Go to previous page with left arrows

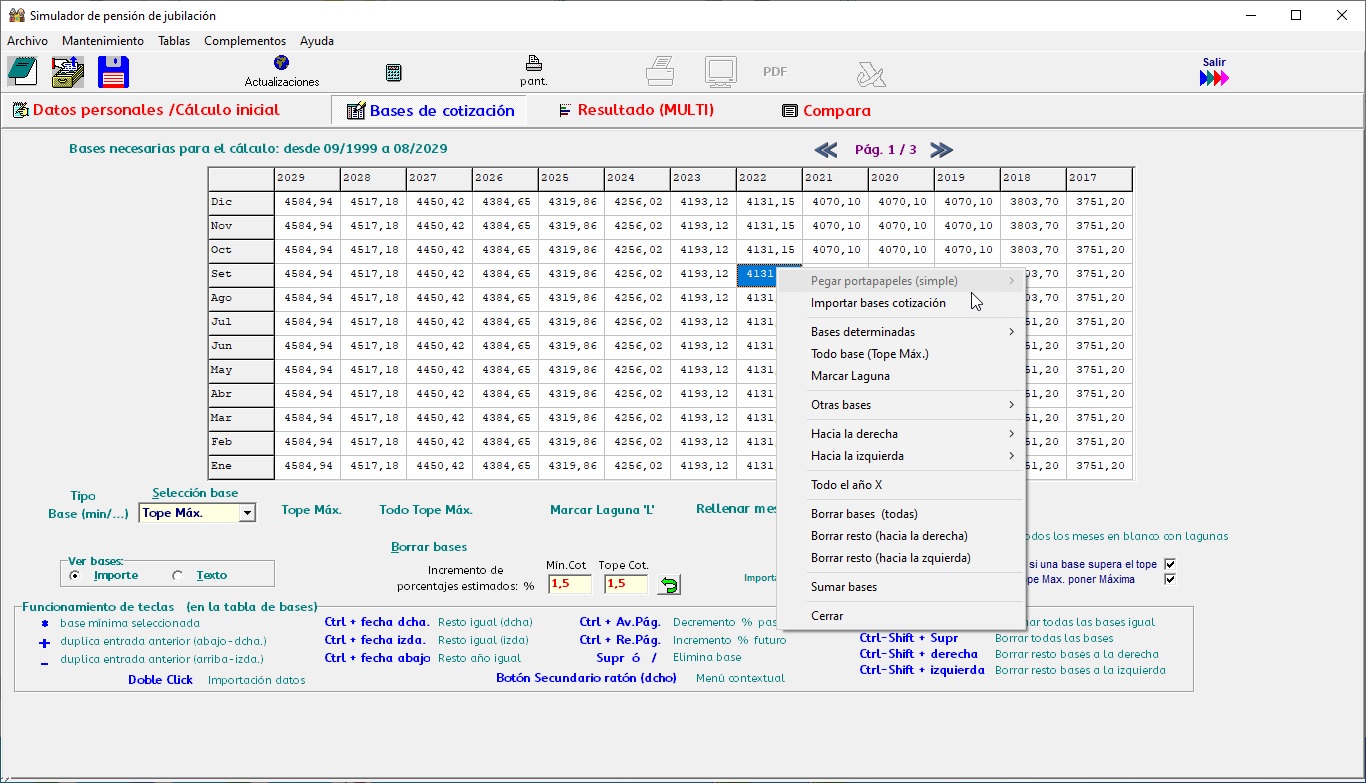(x=826, y=150)
